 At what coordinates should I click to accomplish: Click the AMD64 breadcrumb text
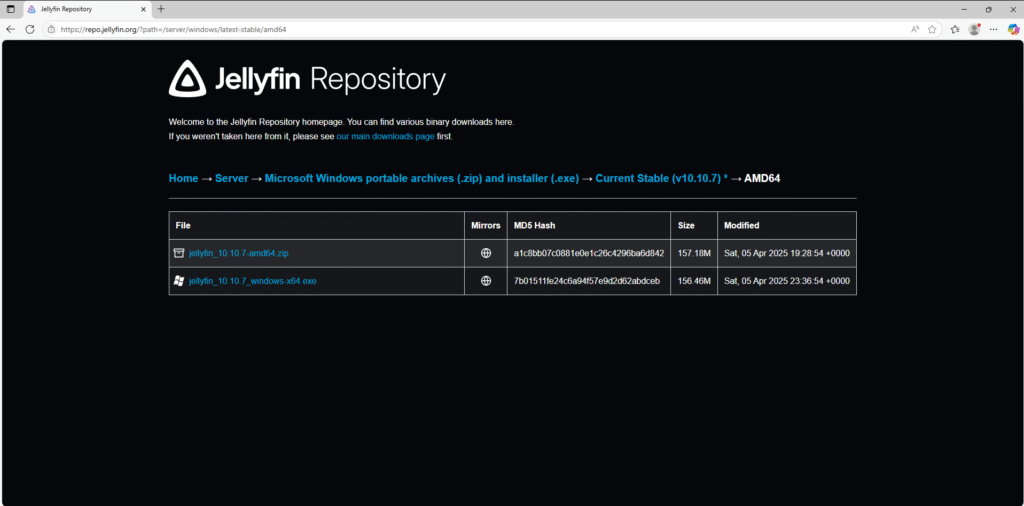tap(762, 178)
